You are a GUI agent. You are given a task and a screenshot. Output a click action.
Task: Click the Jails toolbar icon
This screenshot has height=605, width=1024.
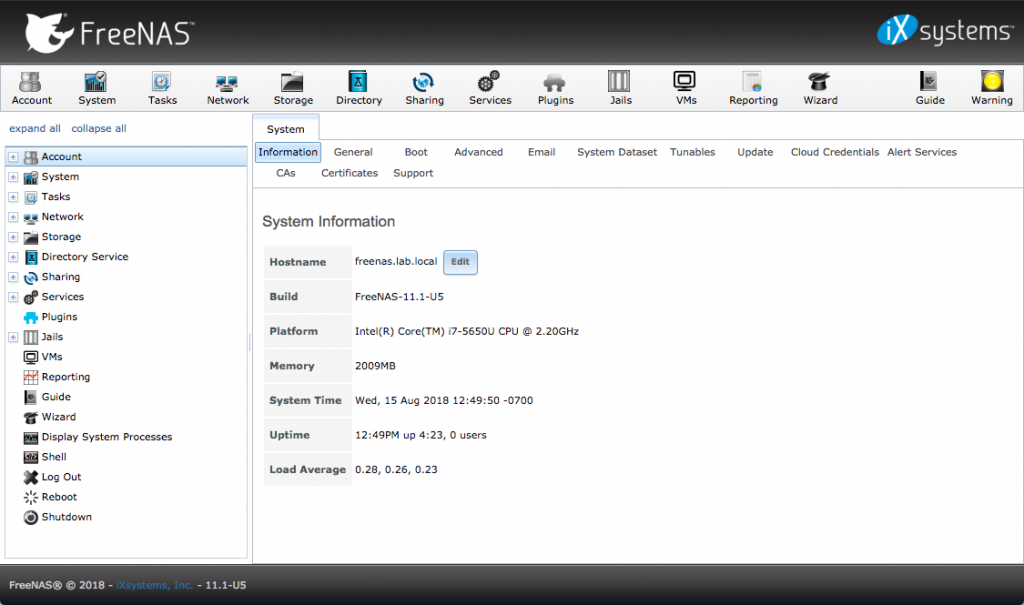620,87
